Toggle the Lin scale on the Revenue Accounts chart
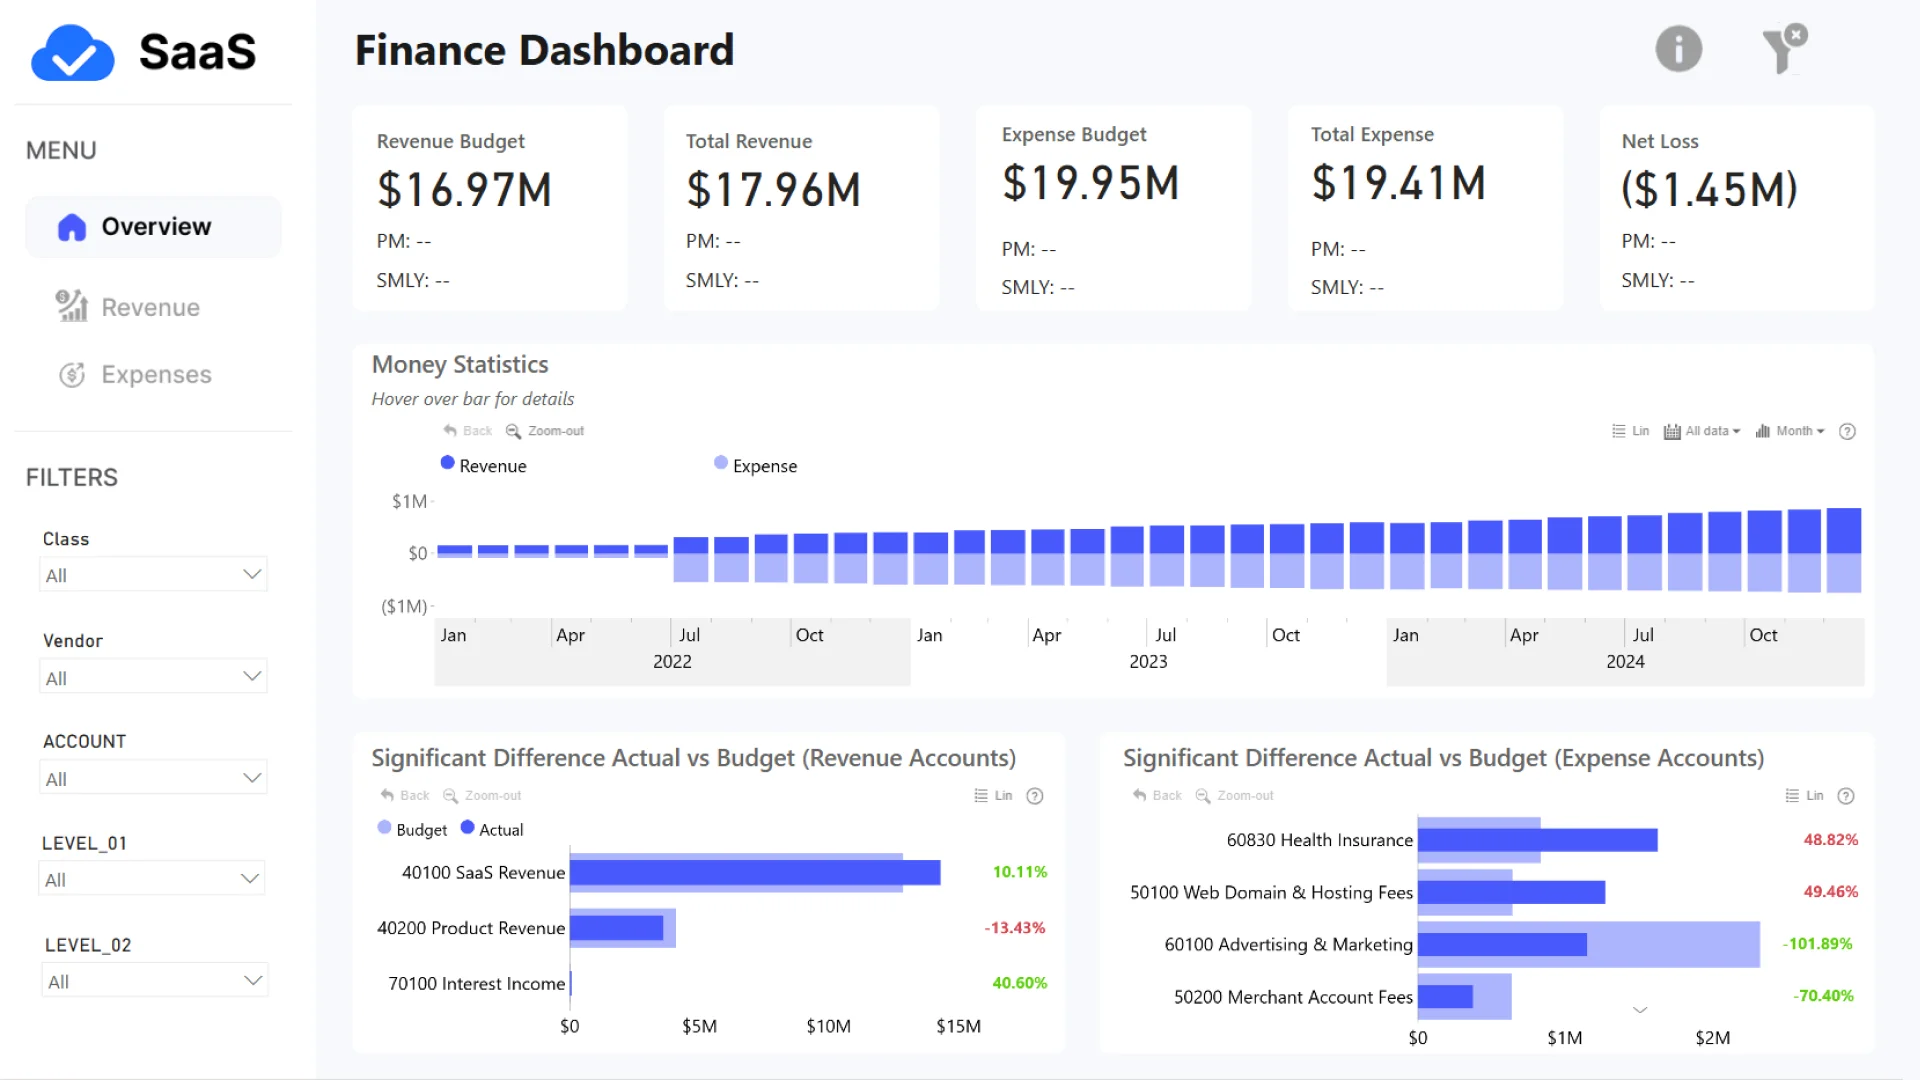 (993, 796)
